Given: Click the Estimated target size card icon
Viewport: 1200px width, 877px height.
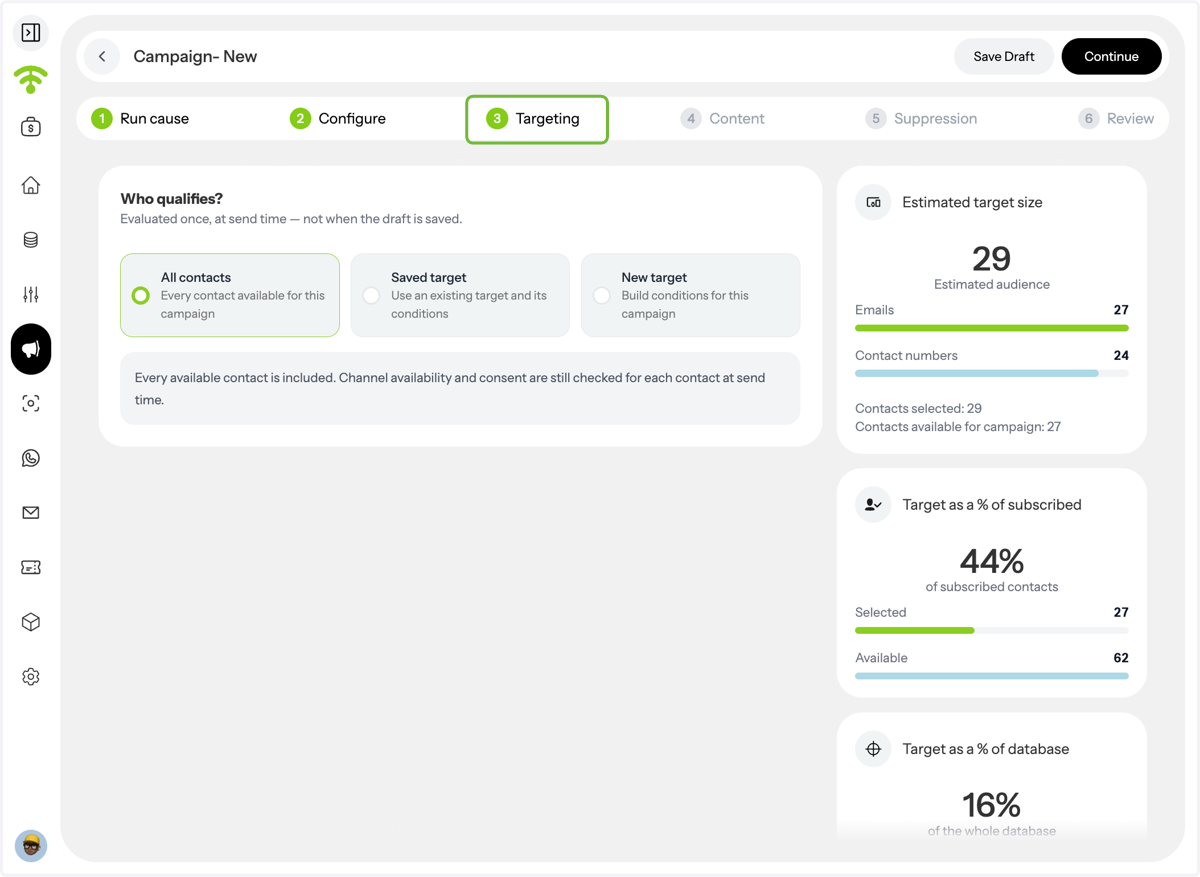Looking at the screenshot, I should tap(873, 202).
